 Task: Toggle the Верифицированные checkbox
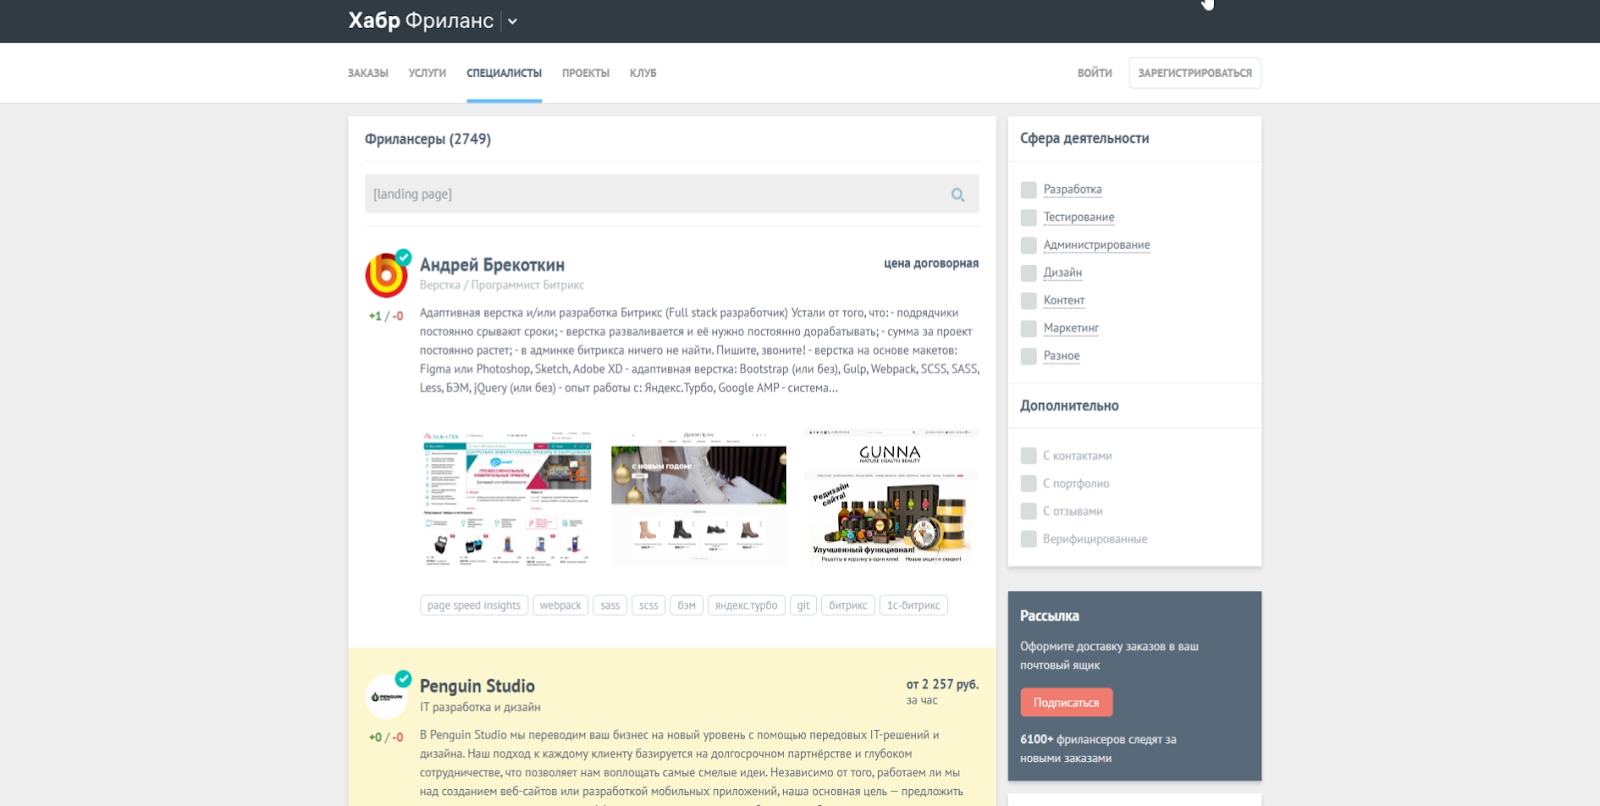pyautogui.click(x=1028, y=540)
